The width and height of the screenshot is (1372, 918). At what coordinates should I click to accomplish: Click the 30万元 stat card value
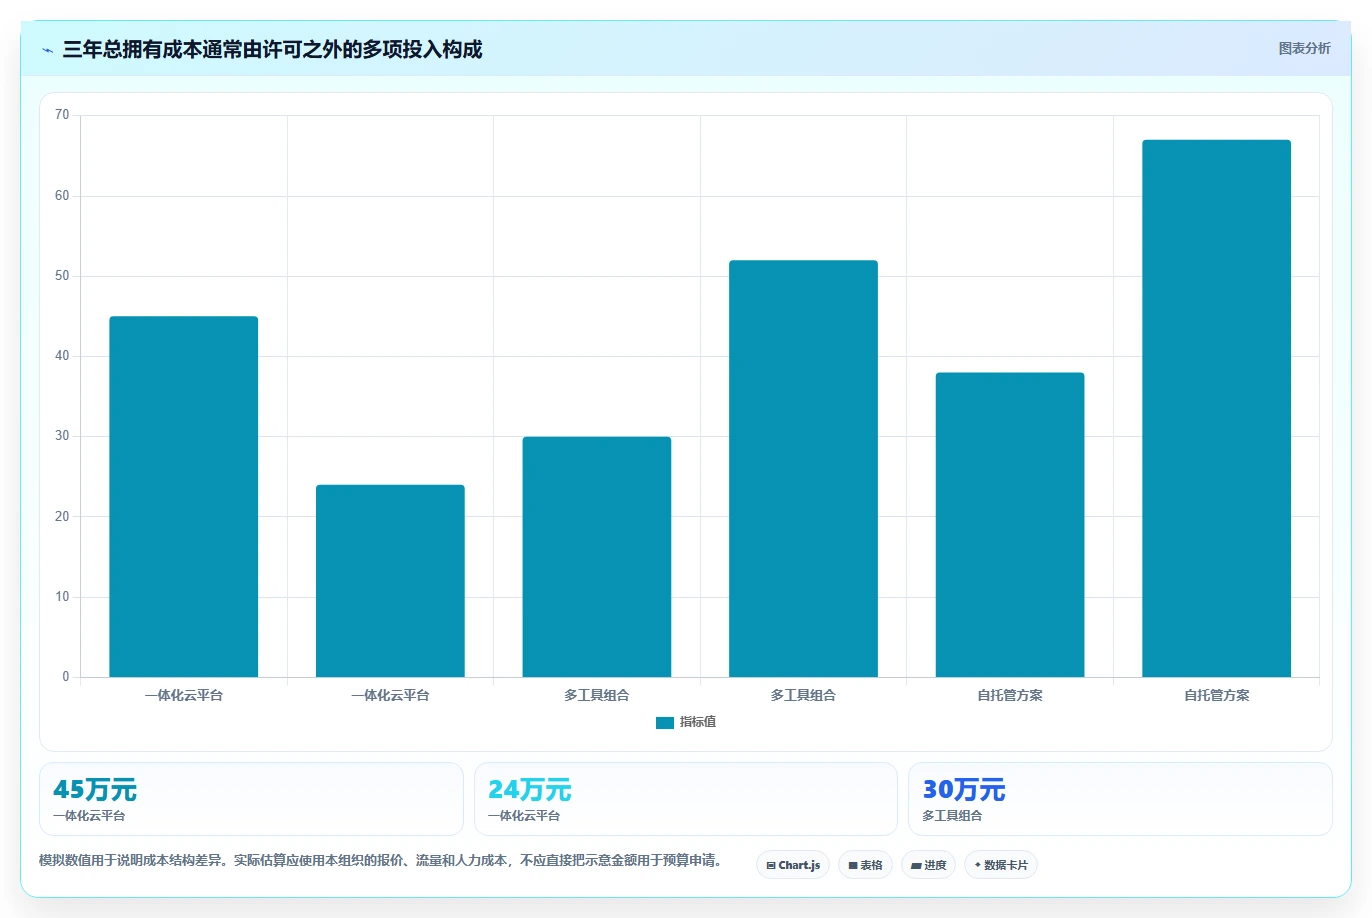[x=964, y=790]
